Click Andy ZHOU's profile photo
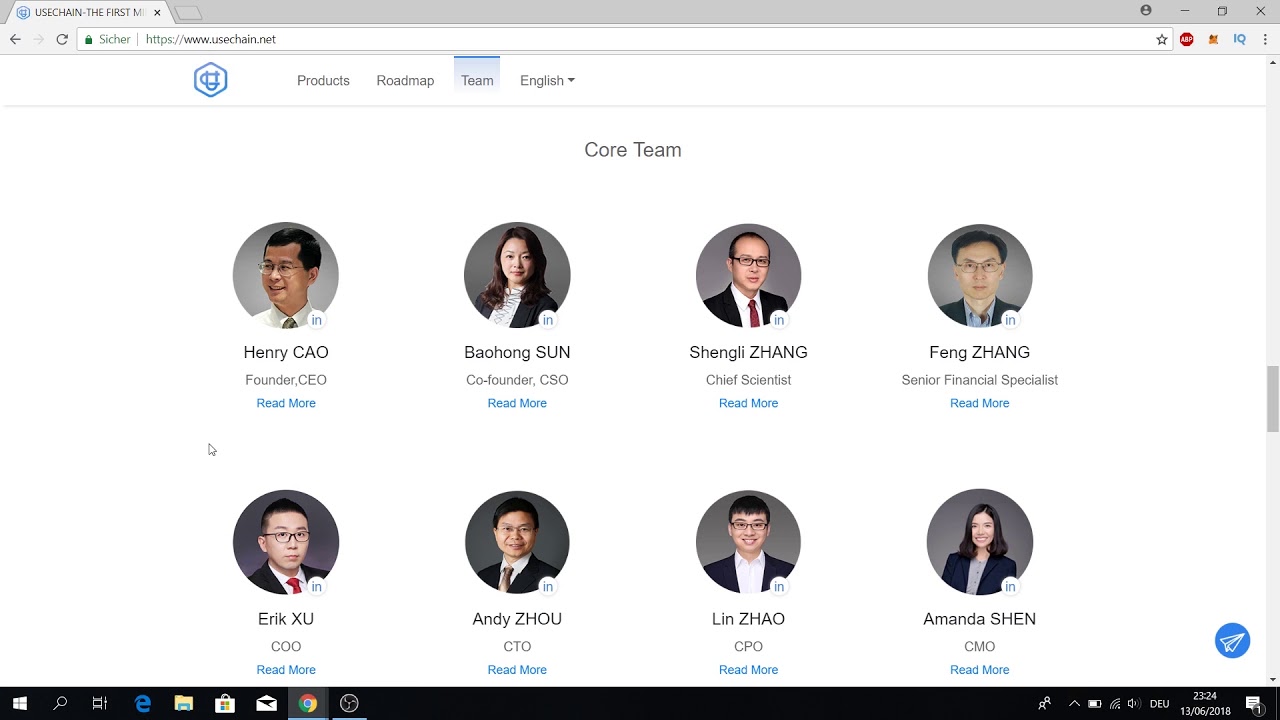1280x720 pixels. coord(517,542)
